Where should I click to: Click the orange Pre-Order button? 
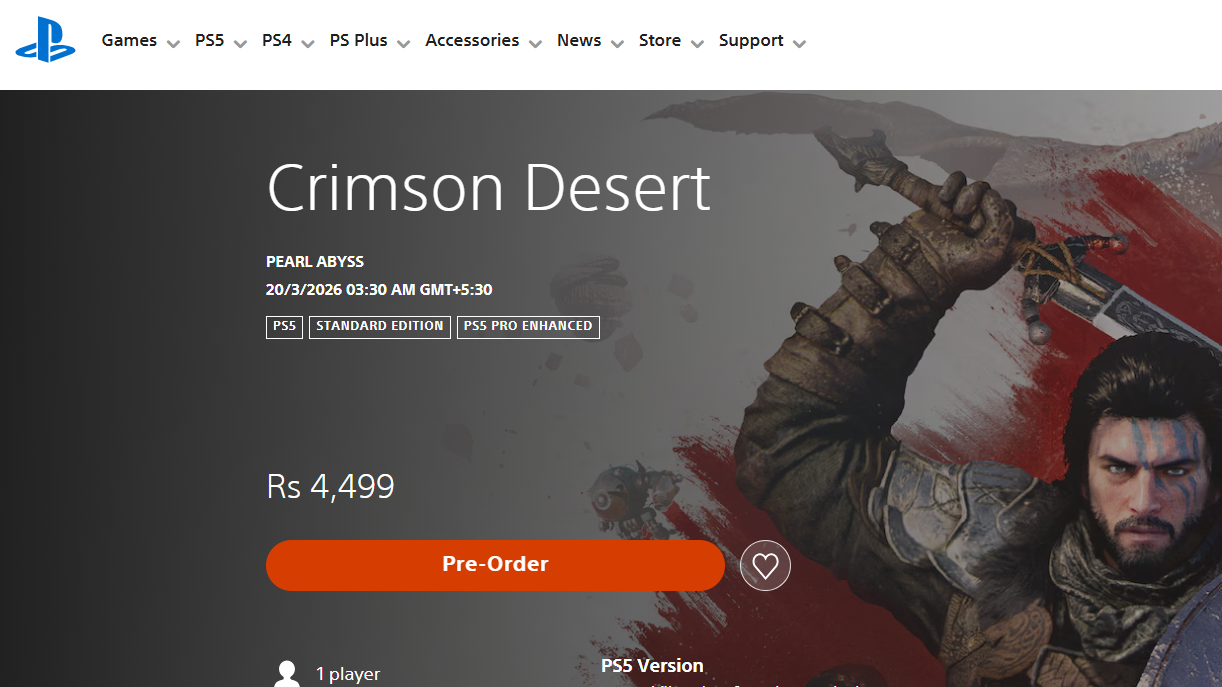pyautogui.click(x=495, y=565)
